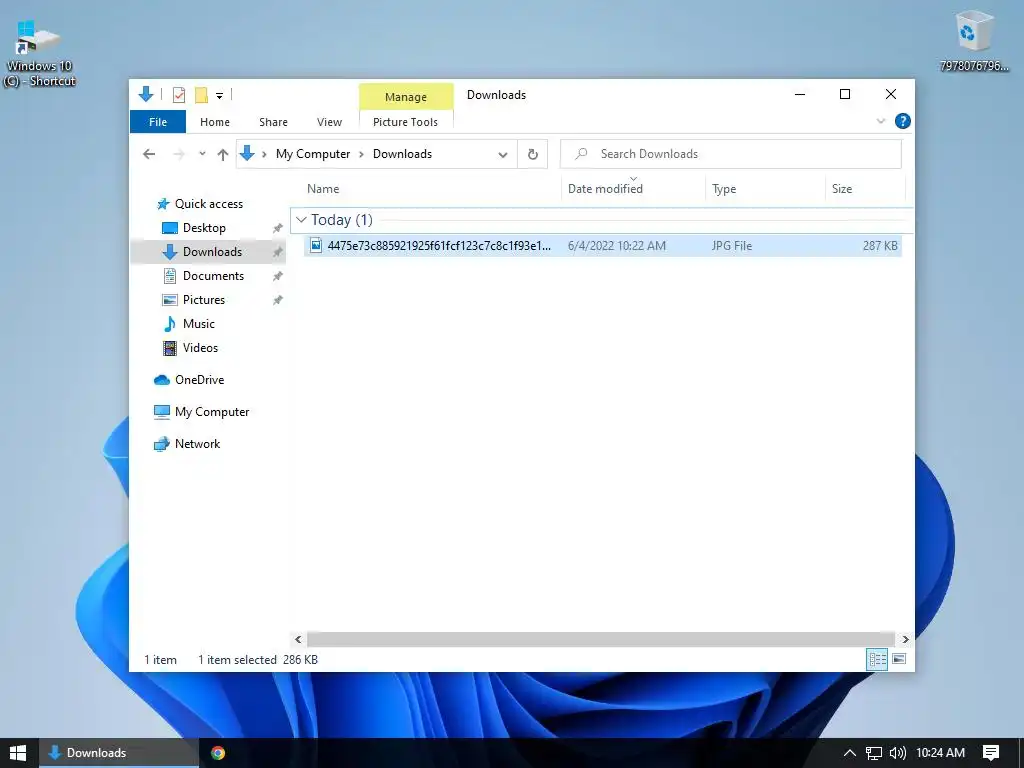Open the network tray icon
Screen dimensions: 1024x768
tap(874, 753)
